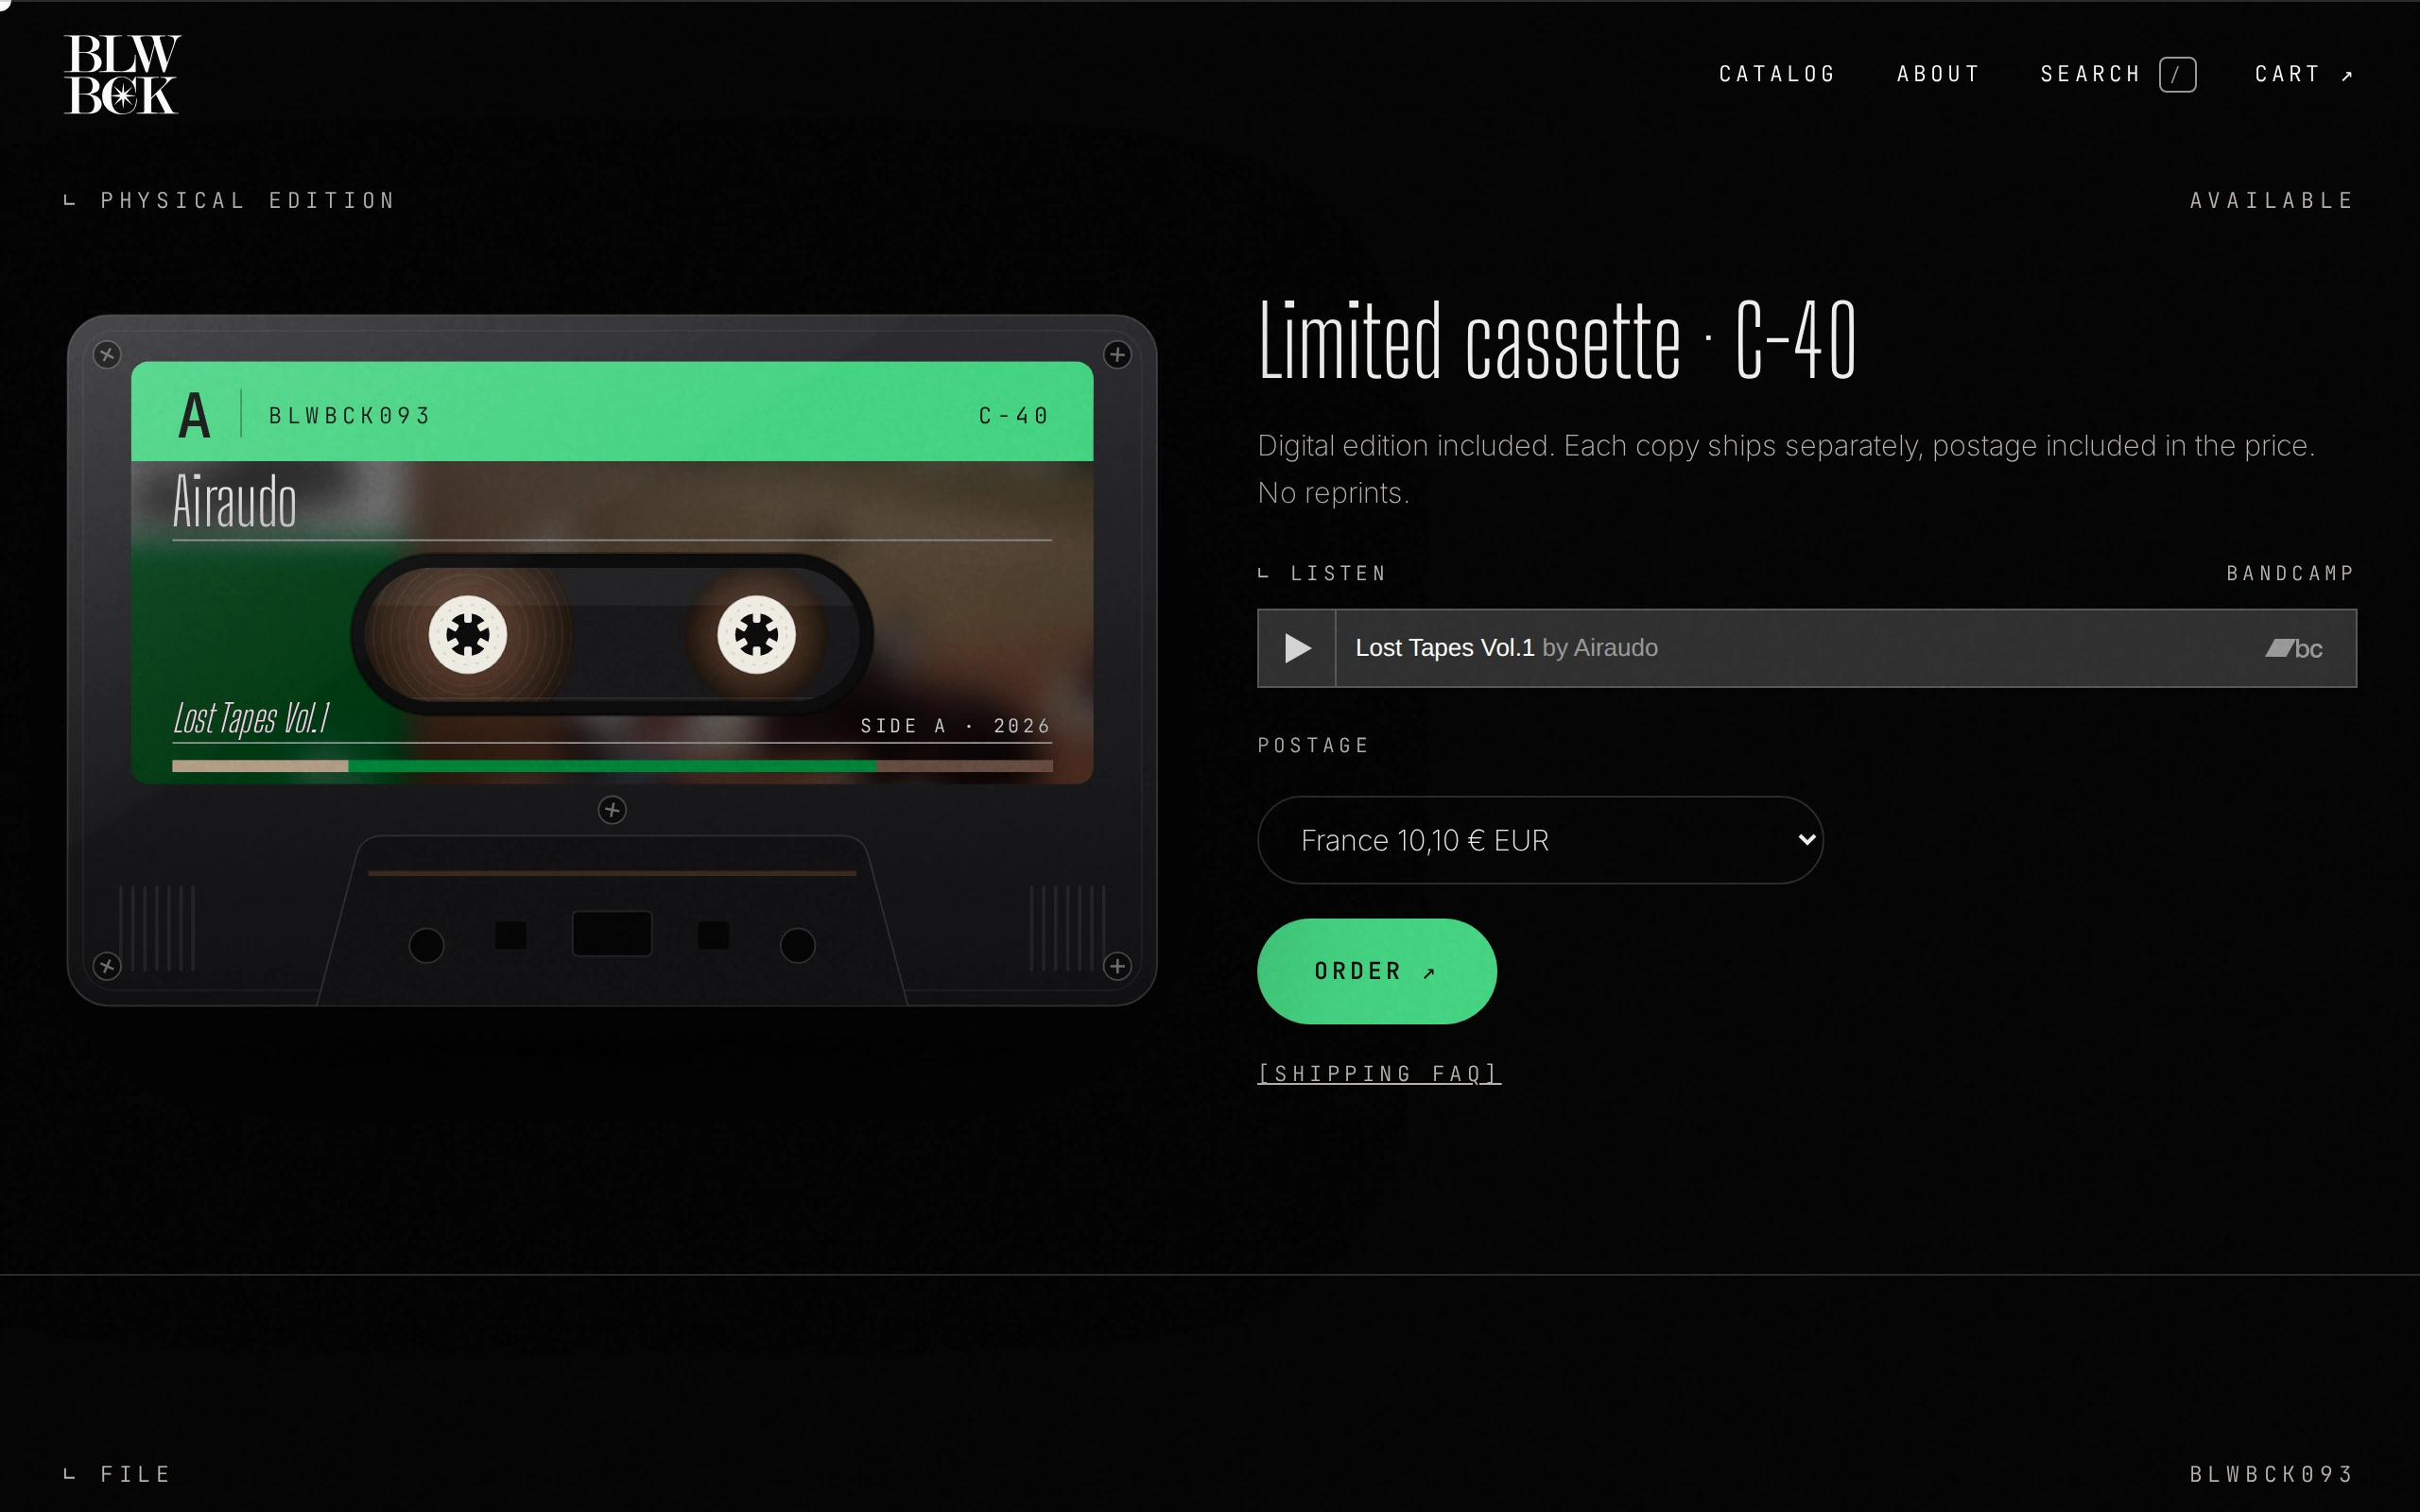Click the AVAILABLE status text

point(2272,200)
